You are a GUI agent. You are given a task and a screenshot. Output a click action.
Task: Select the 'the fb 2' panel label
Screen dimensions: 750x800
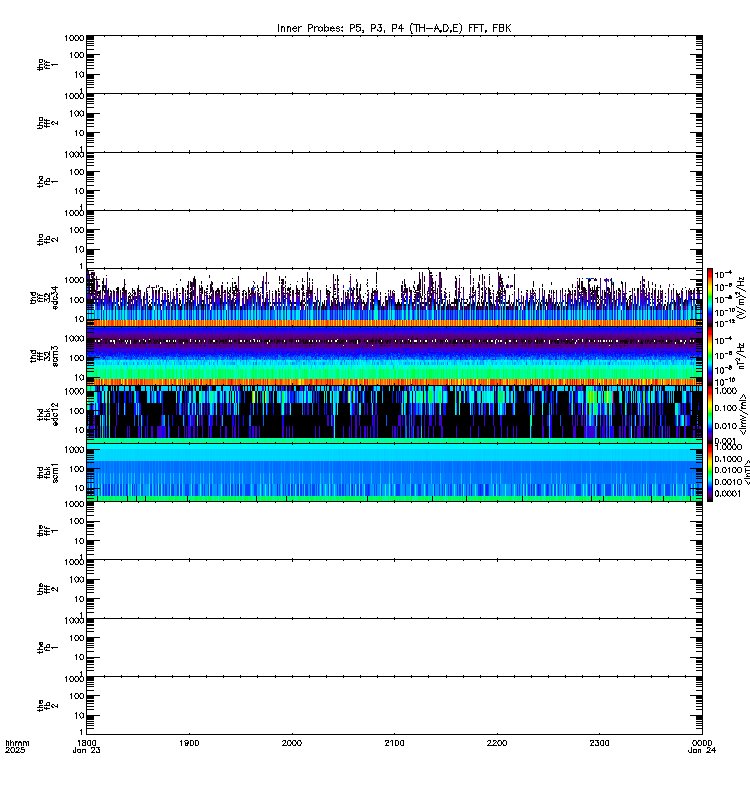tap(47, 706)
